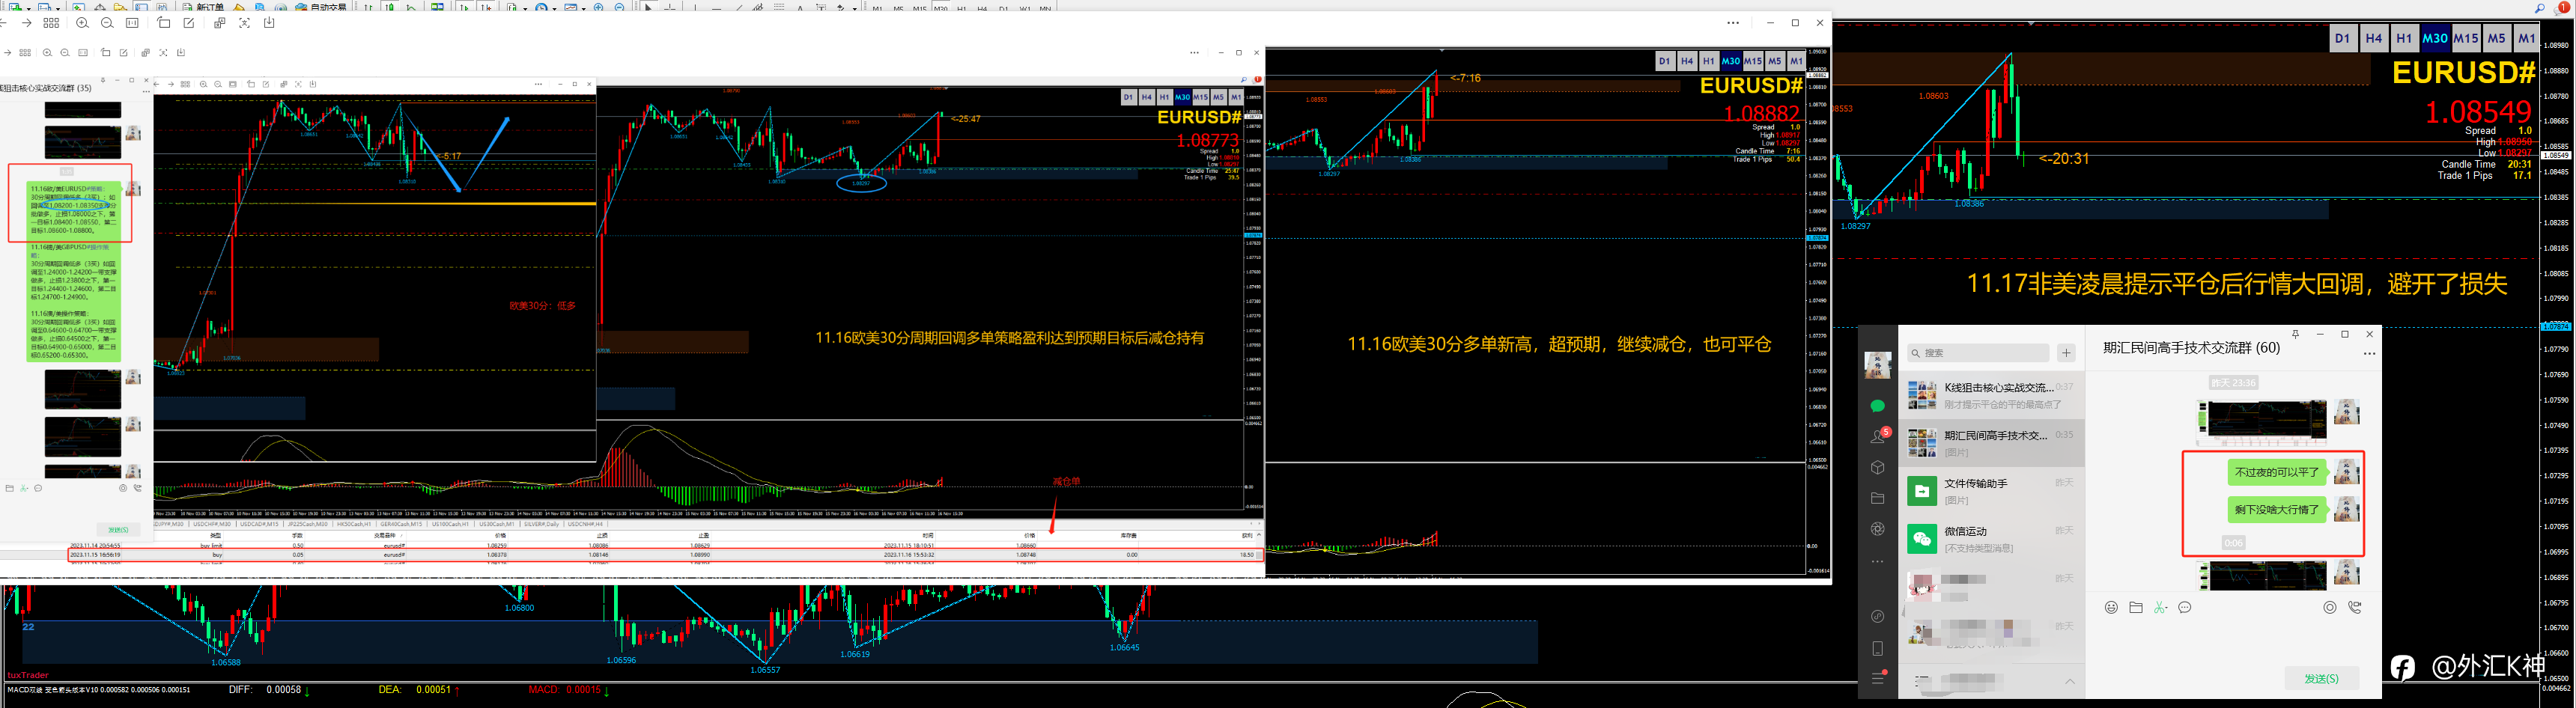Switch to the USDCHF#,M30 chart tab
Viewport: 2576px width, 708px height.
pos(212,524)
